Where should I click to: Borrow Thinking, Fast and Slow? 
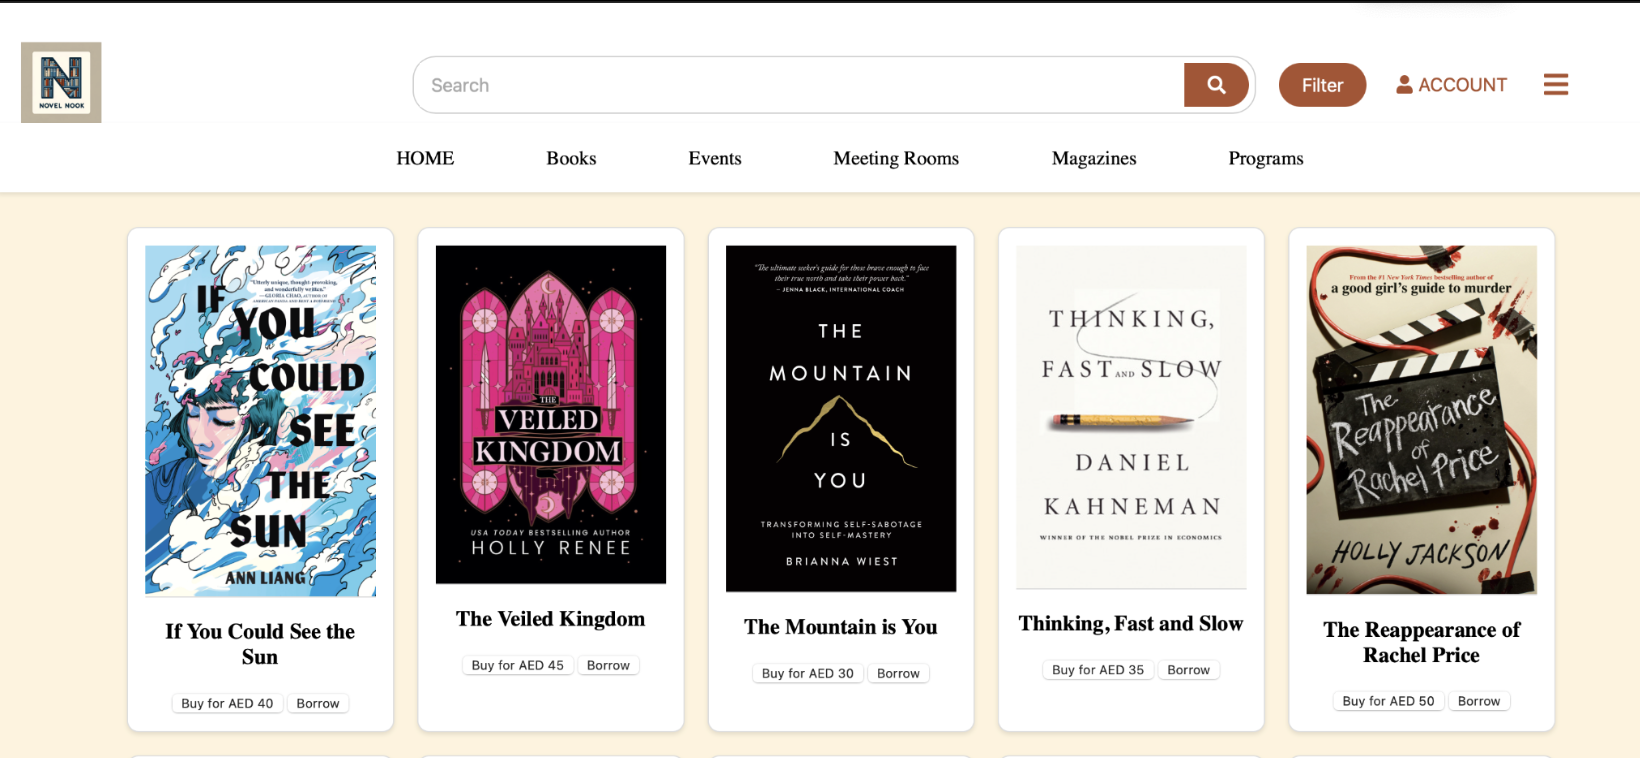pyautogui.click(x=1189, y=670)
